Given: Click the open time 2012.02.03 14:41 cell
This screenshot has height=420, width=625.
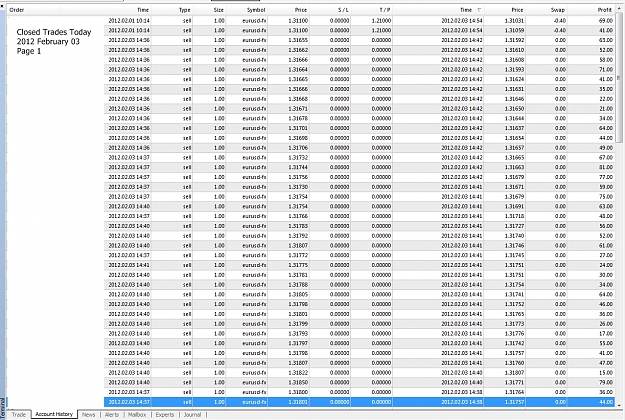Looking at the screenshot, I should point(129,265).
